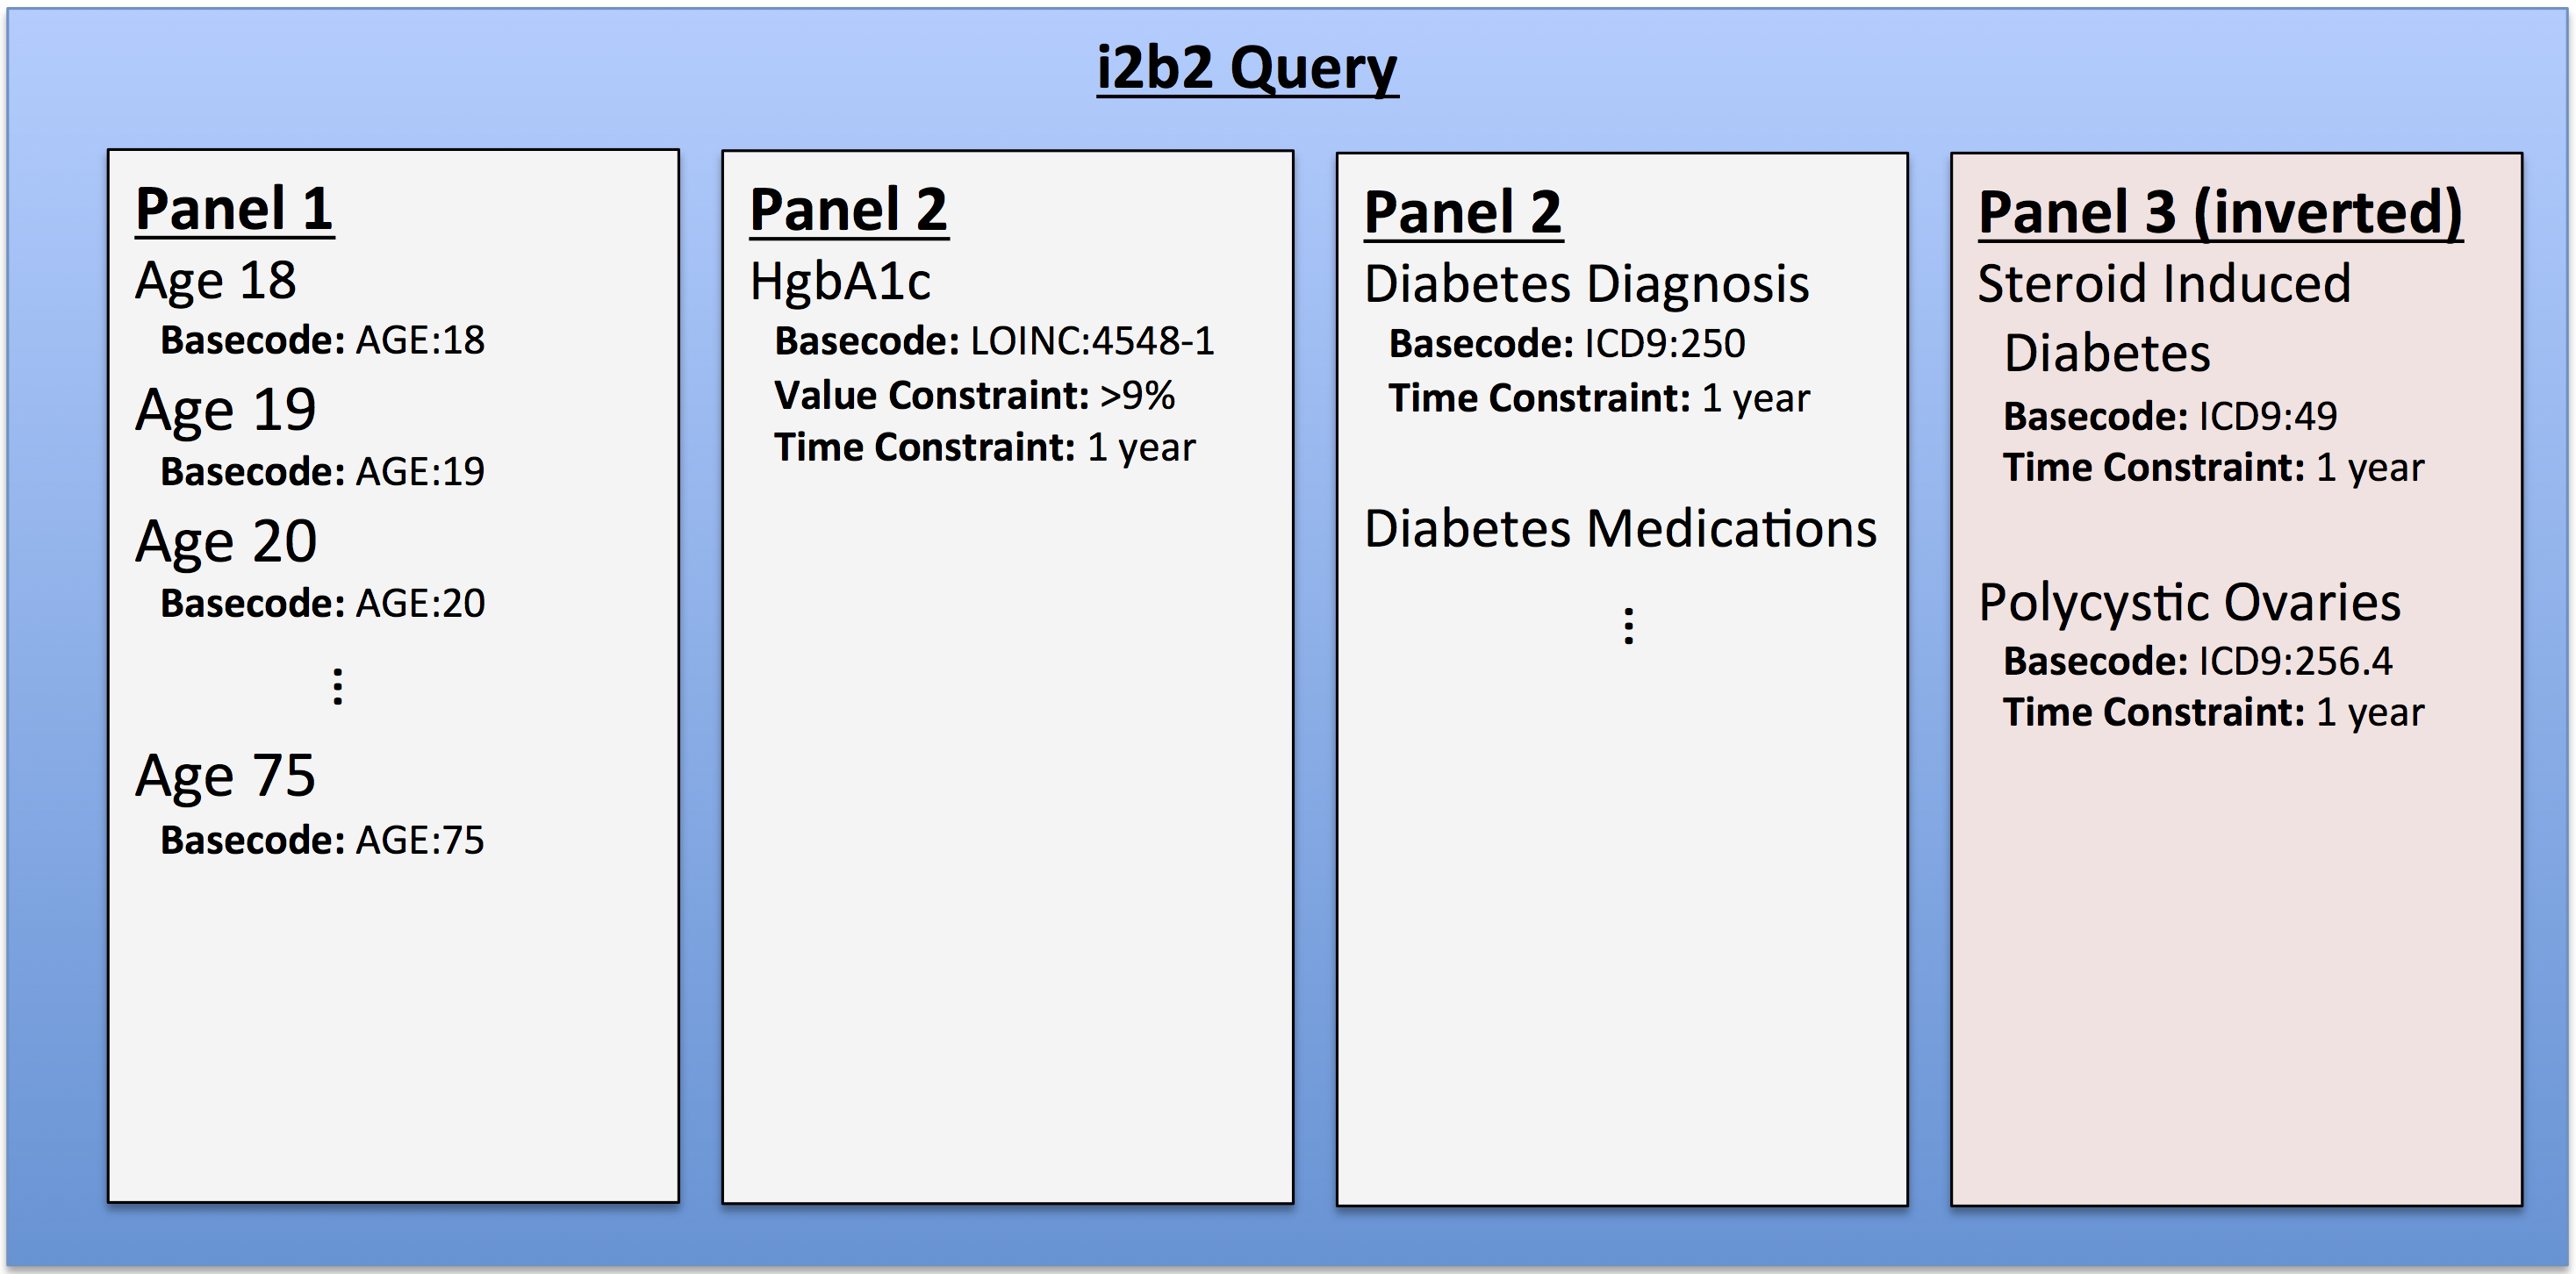Expand the vertical ellipsis below Age 20
The width and height of the screenshot is (2576, 1274).
(338, 687)
